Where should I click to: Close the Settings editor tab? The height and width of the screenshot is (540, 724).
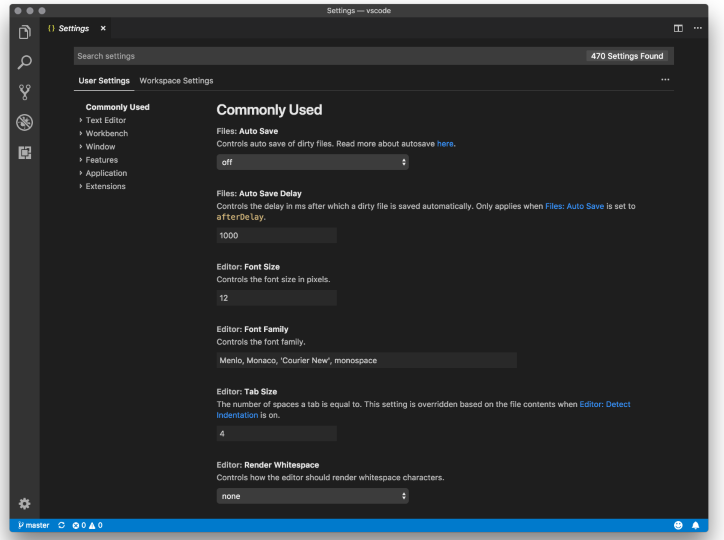pos(103,28)
